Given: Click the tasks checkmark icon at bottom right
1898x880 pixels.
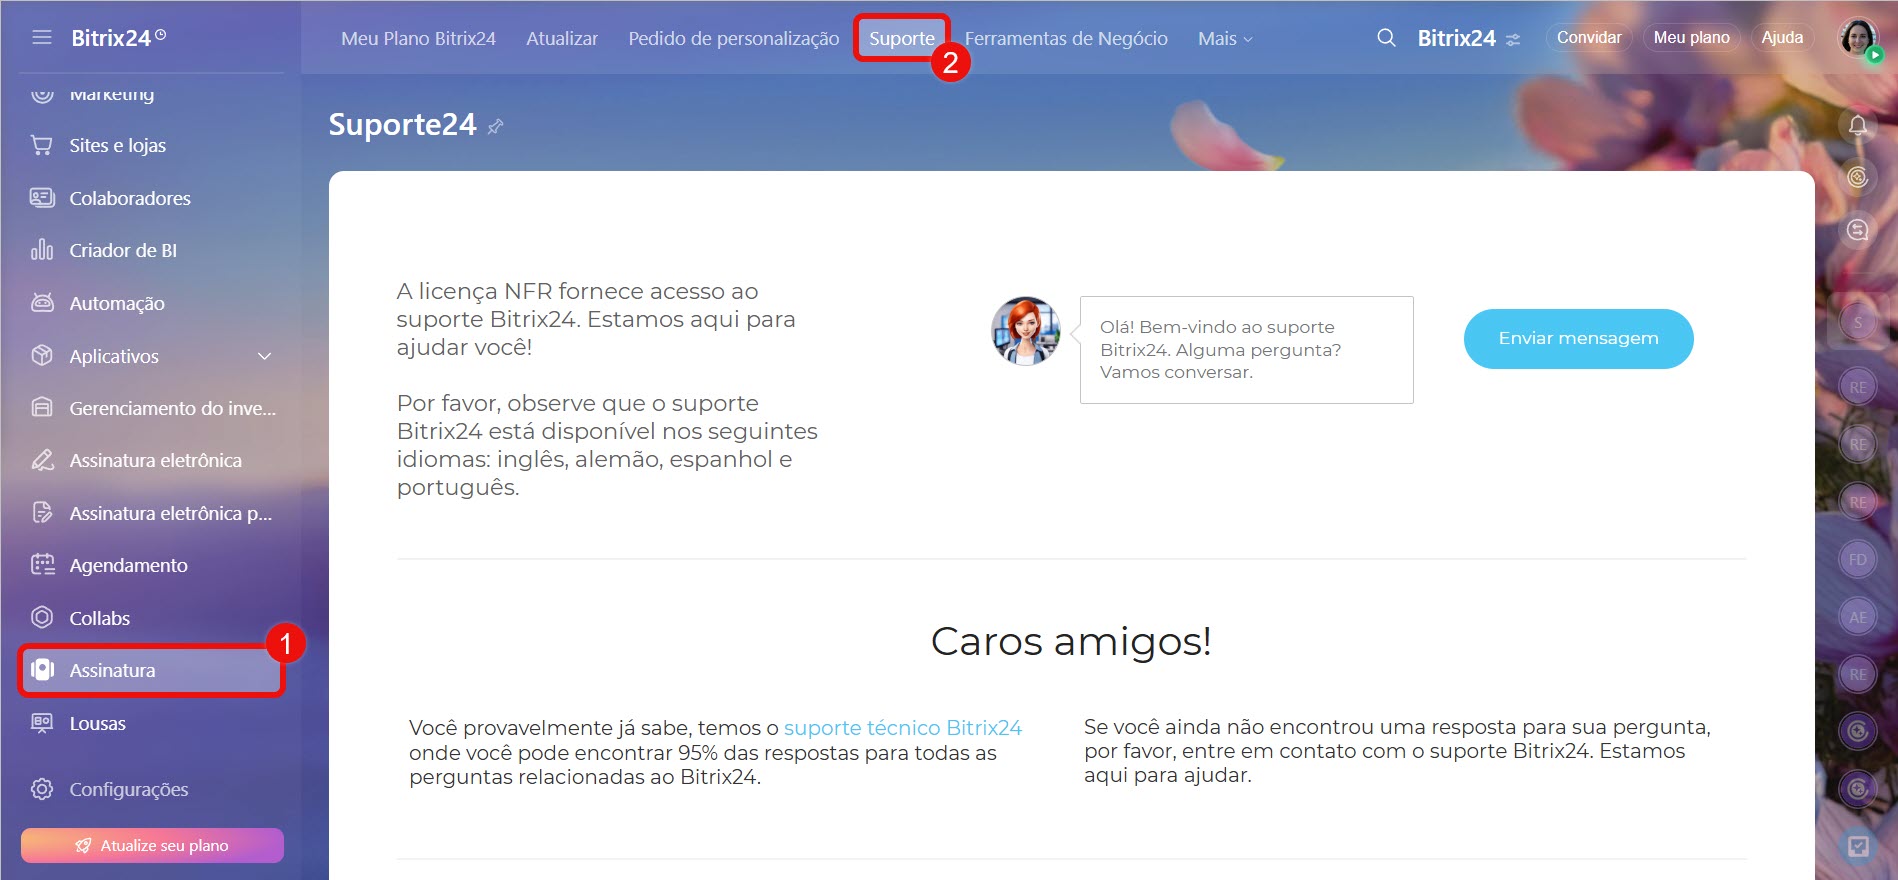Looking at the screenshot, I should coord(1858,847).
